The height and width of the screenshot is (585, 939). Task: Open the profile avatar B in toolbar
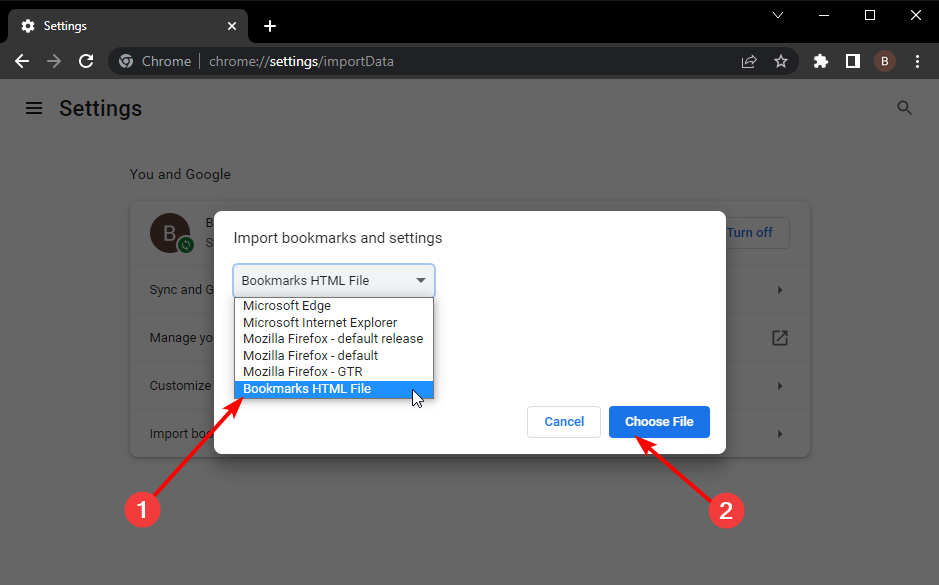[885, 61]
